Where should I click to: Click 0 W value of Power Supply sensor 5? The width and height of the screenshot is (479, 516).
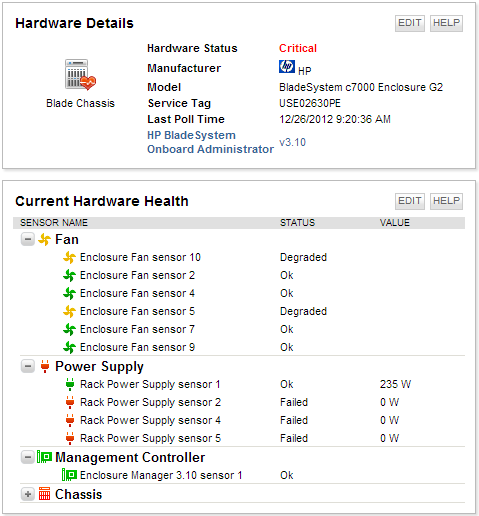click(x=389, y=438)
